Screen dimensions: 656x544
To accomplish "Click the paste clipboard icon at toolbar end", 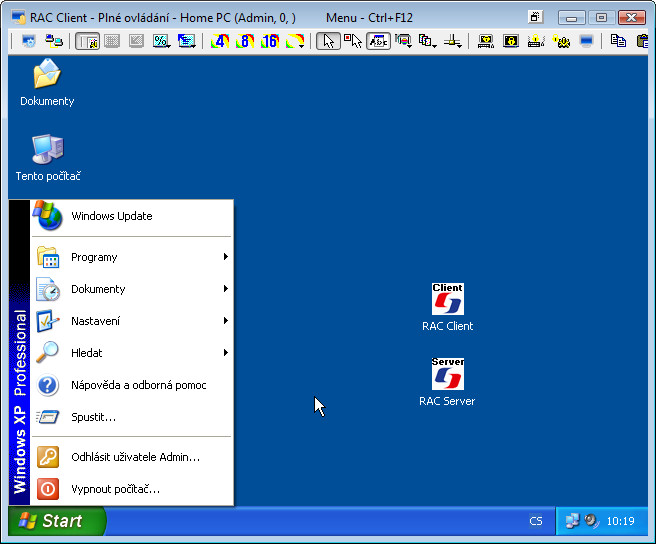I will pyautogui.click(x=643, y=41).
